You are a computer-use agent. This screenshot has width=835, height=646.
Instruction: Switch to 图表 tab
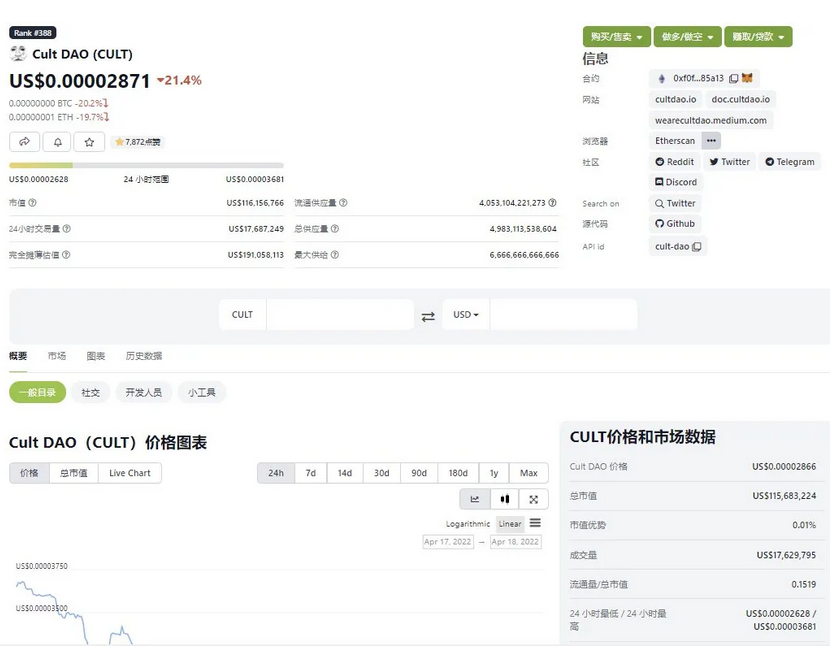pyautogui.click(x=96, y=356)
